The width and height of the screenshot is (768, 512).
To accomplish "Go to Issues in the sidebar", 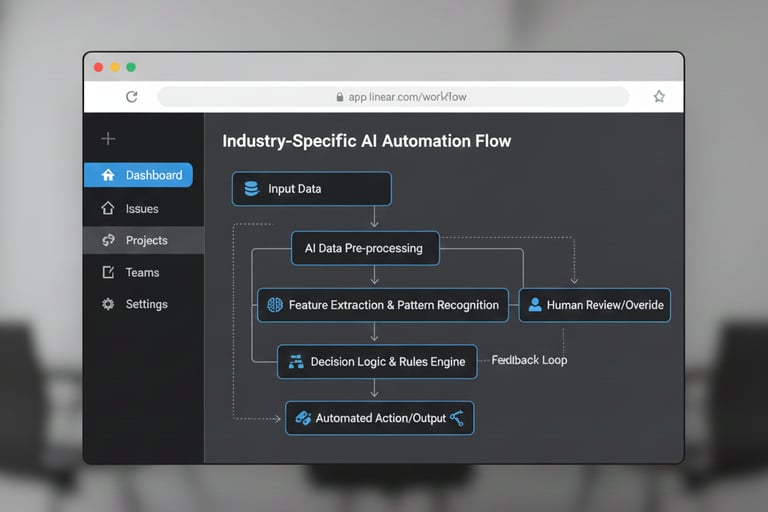I will pyautogui.click(x=144, y=209).
